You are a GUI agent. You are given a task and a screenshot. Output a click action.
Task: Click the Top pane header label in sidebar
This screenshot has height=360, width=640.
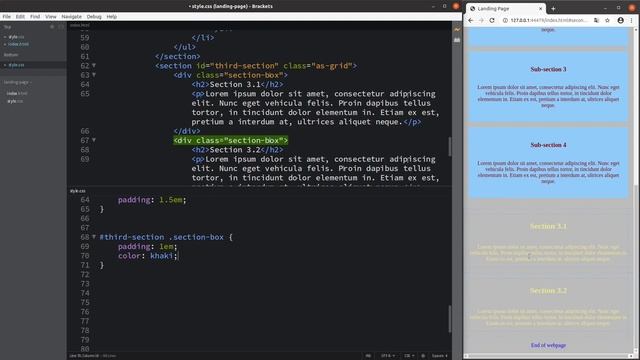coord(7,27)
